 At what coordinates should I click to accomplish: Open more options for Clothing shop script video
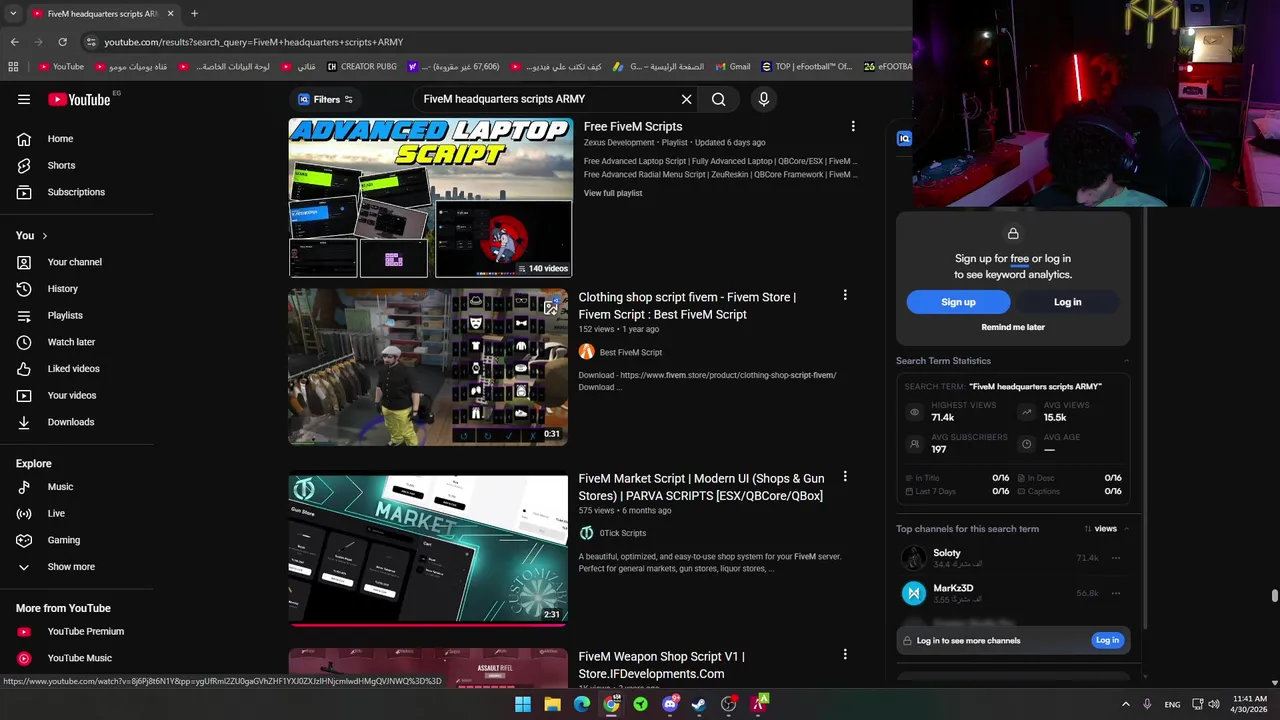(x=845, y=295)
